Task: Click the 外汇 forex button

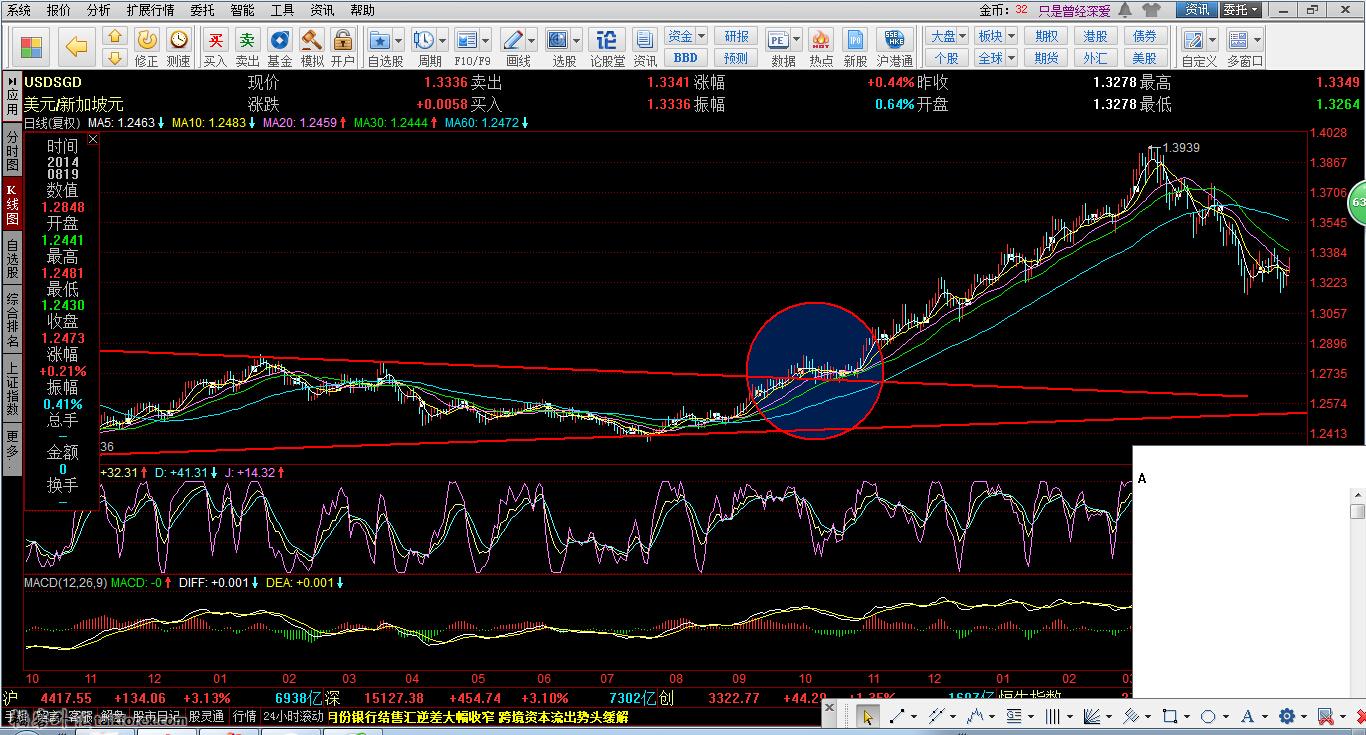Action: pyautogui.click(x=1096, y=58)
